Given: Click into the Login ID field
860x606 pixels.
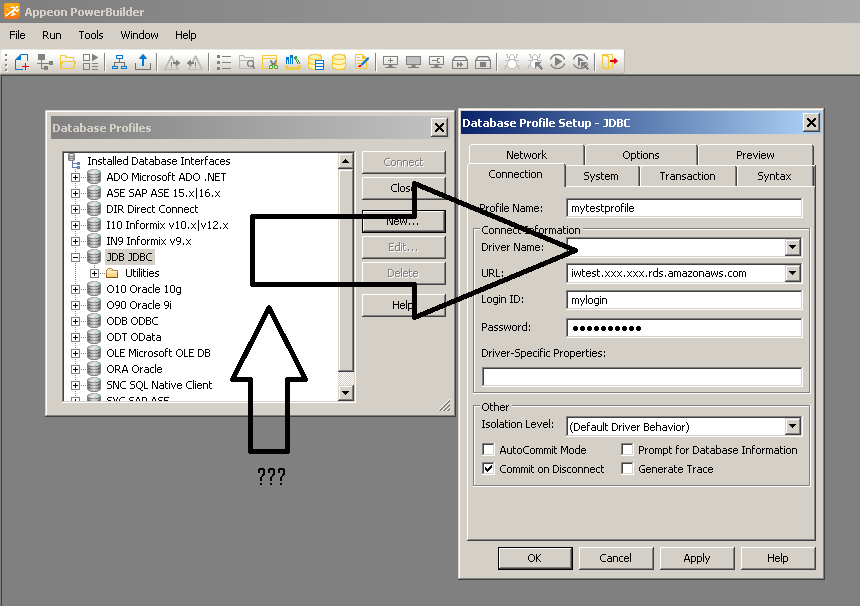Looking at the screenshot, I should coord(684,300).
